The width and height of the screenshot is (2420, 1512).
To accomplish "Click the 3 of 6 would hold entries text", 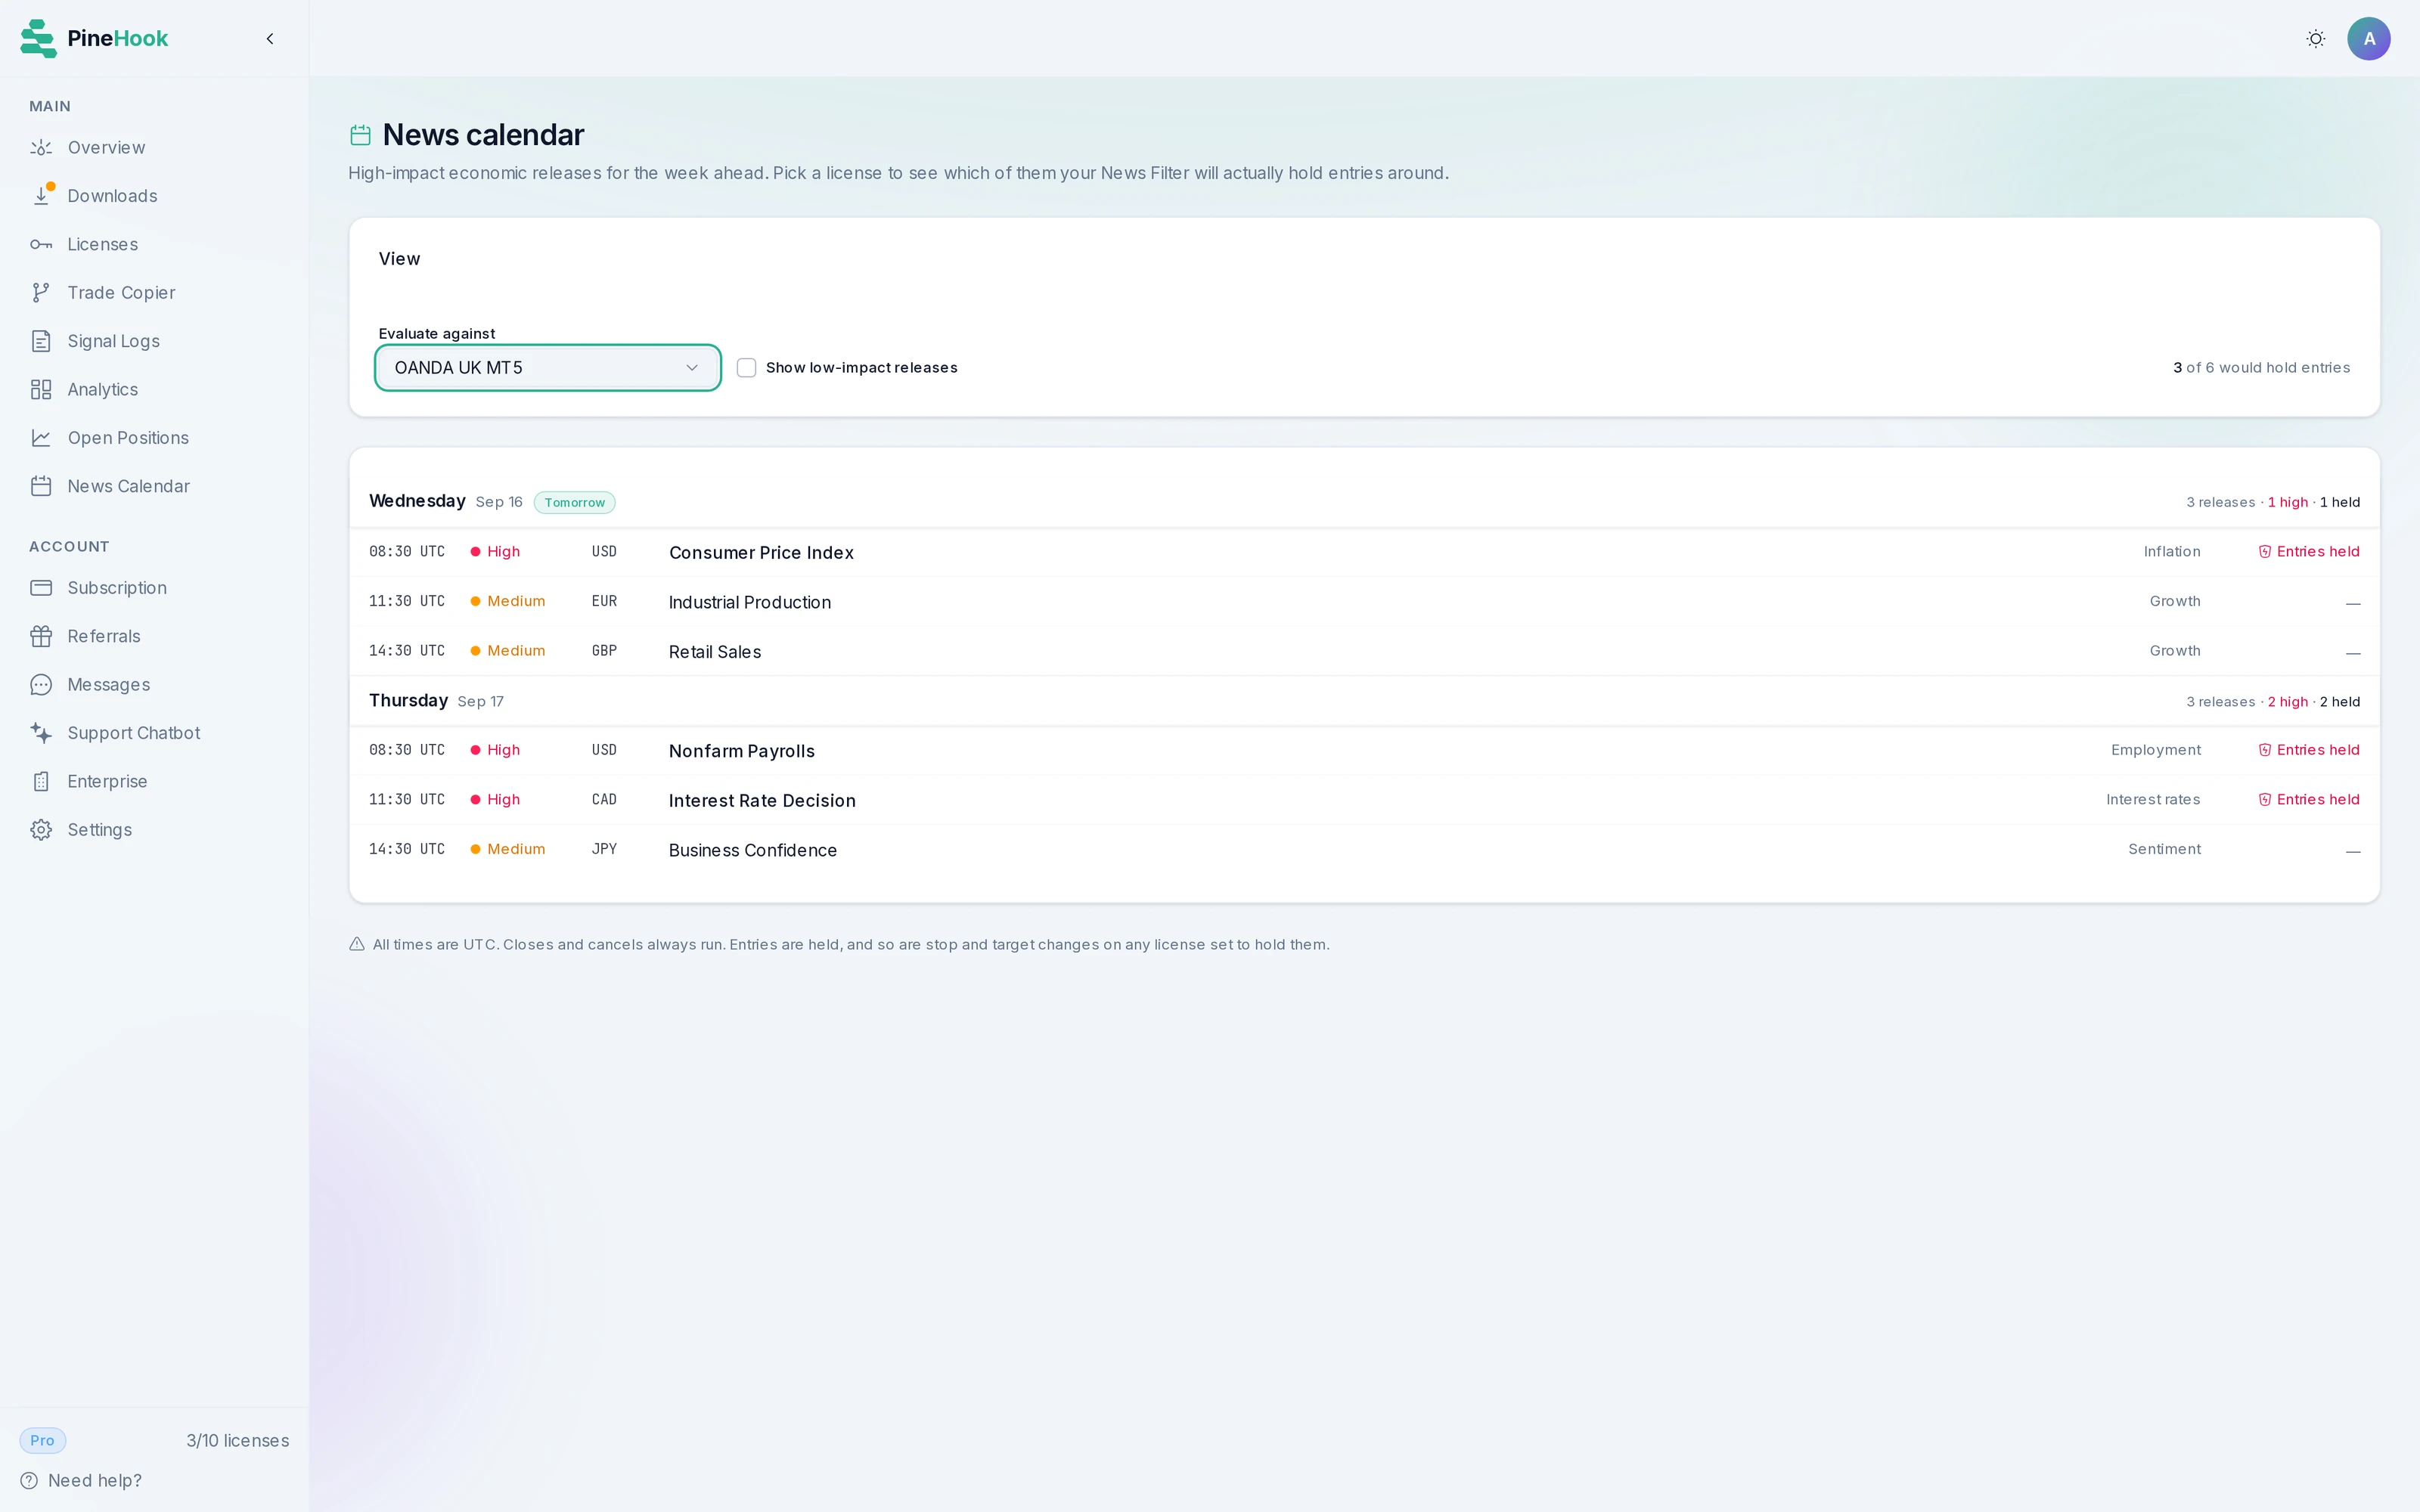I will 2261,368.
